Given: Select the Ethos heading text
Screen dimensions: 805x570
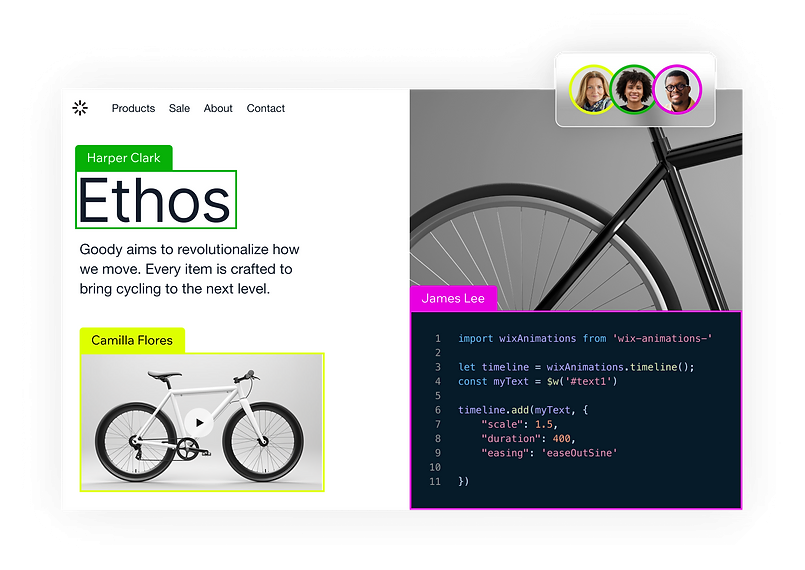Looking at the screenshot, I should pos(156,200).
